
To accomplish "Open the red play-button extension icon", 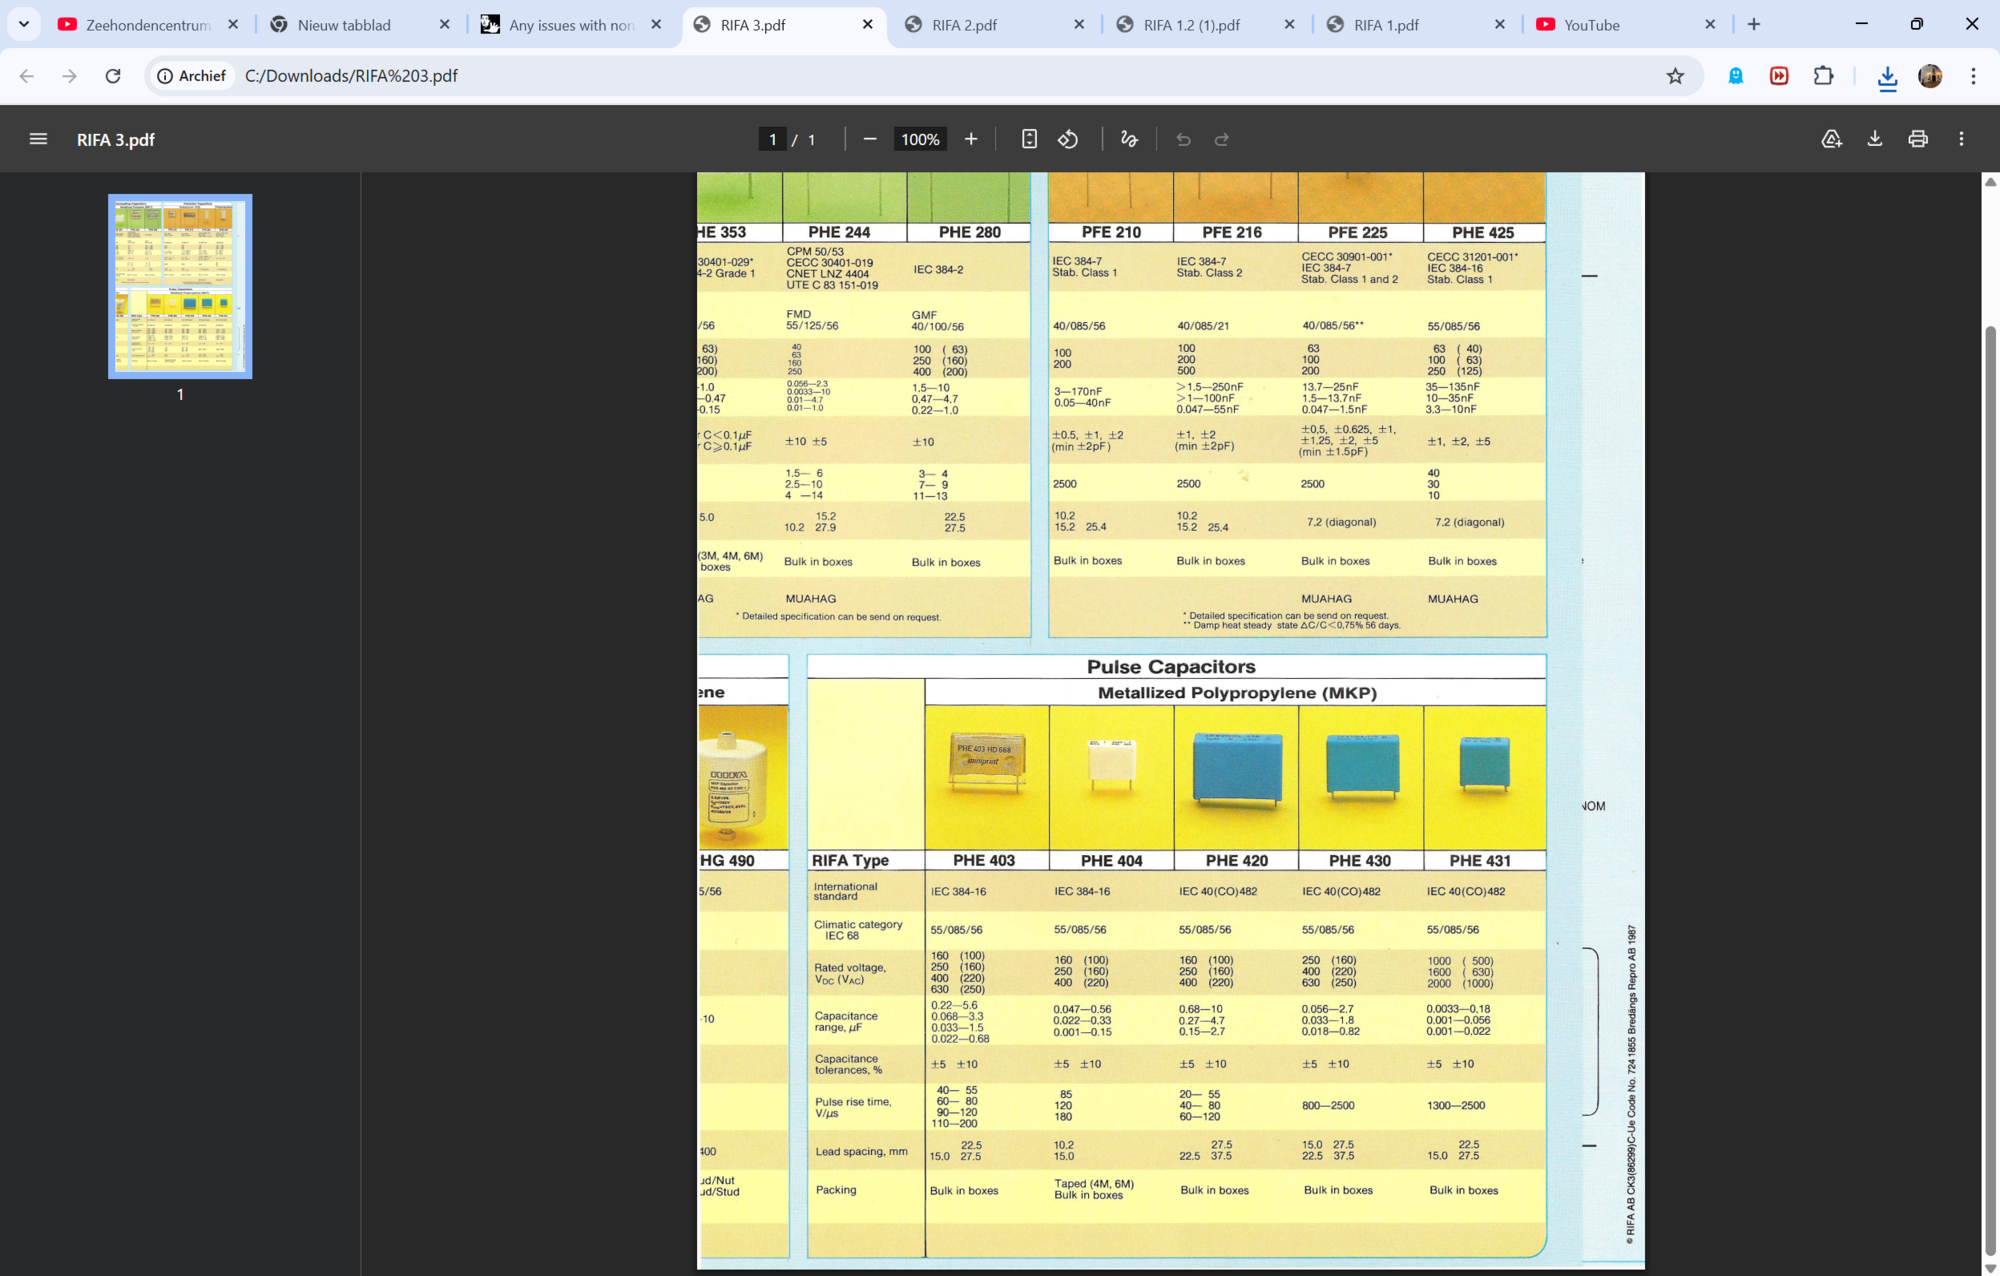I will pyautogui.click(x=1779, y=76).
